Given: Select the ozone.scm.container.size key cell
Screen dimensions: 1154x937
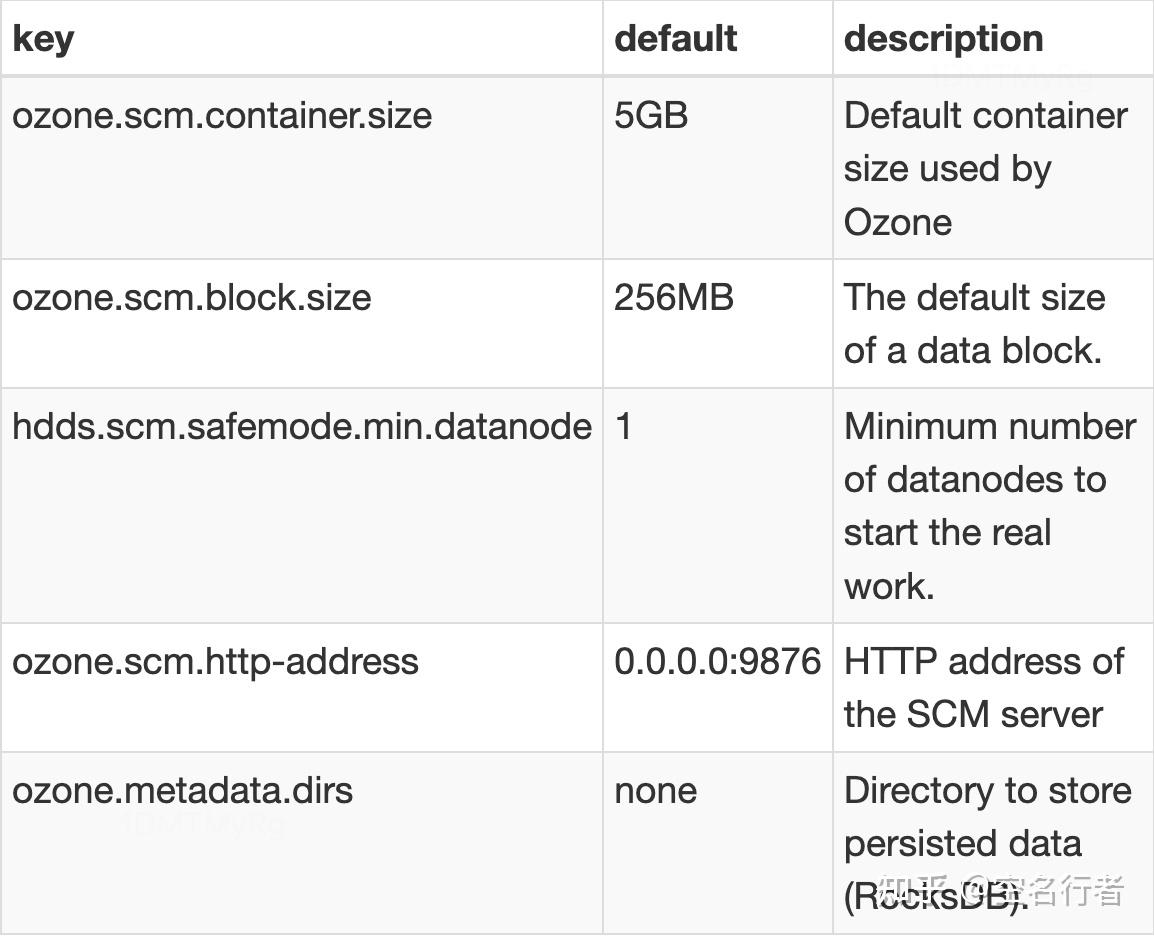Looking at the screenshot, I should [222, 116].
